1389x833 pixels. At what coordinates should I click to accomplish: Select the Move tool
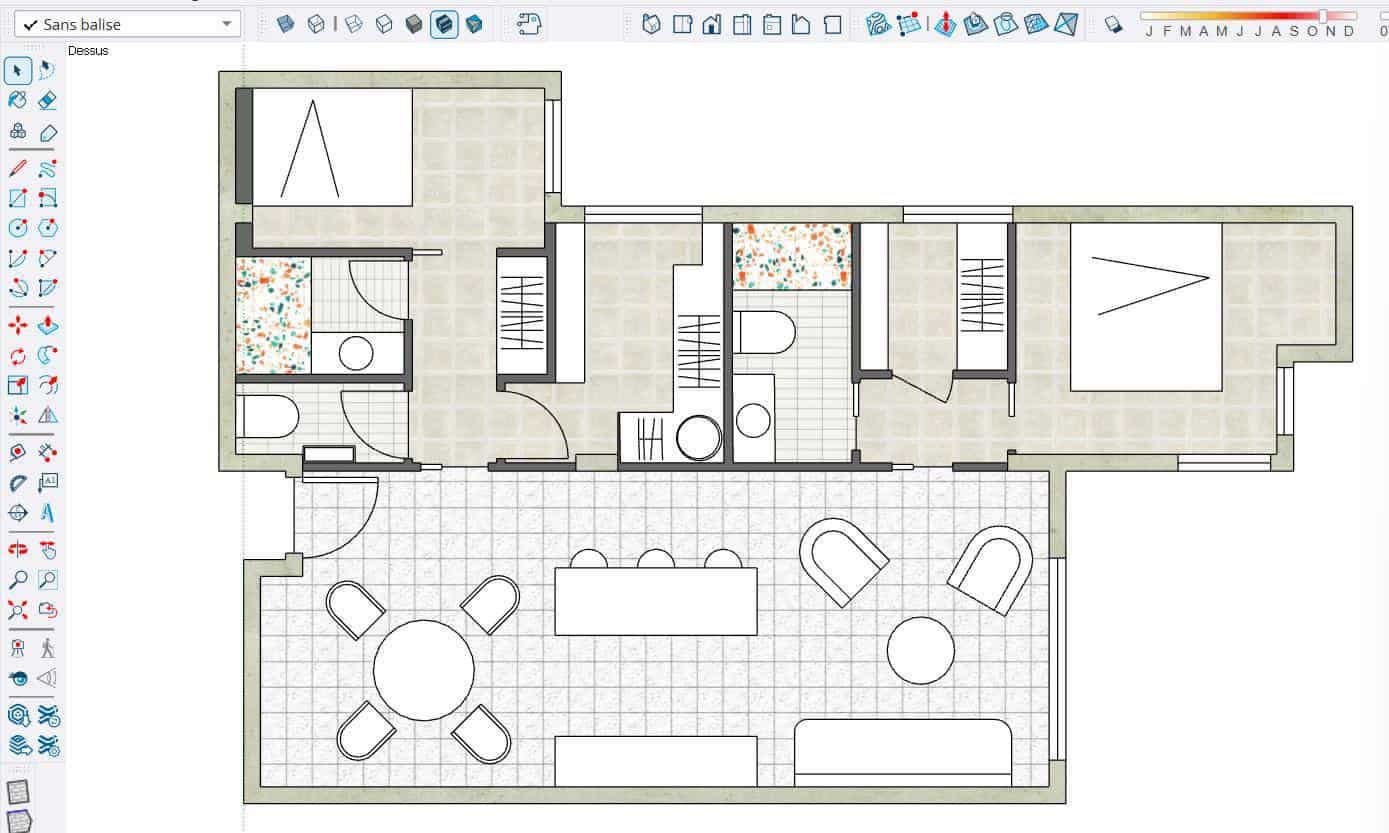pyautogui.click(x=17, y=323)
